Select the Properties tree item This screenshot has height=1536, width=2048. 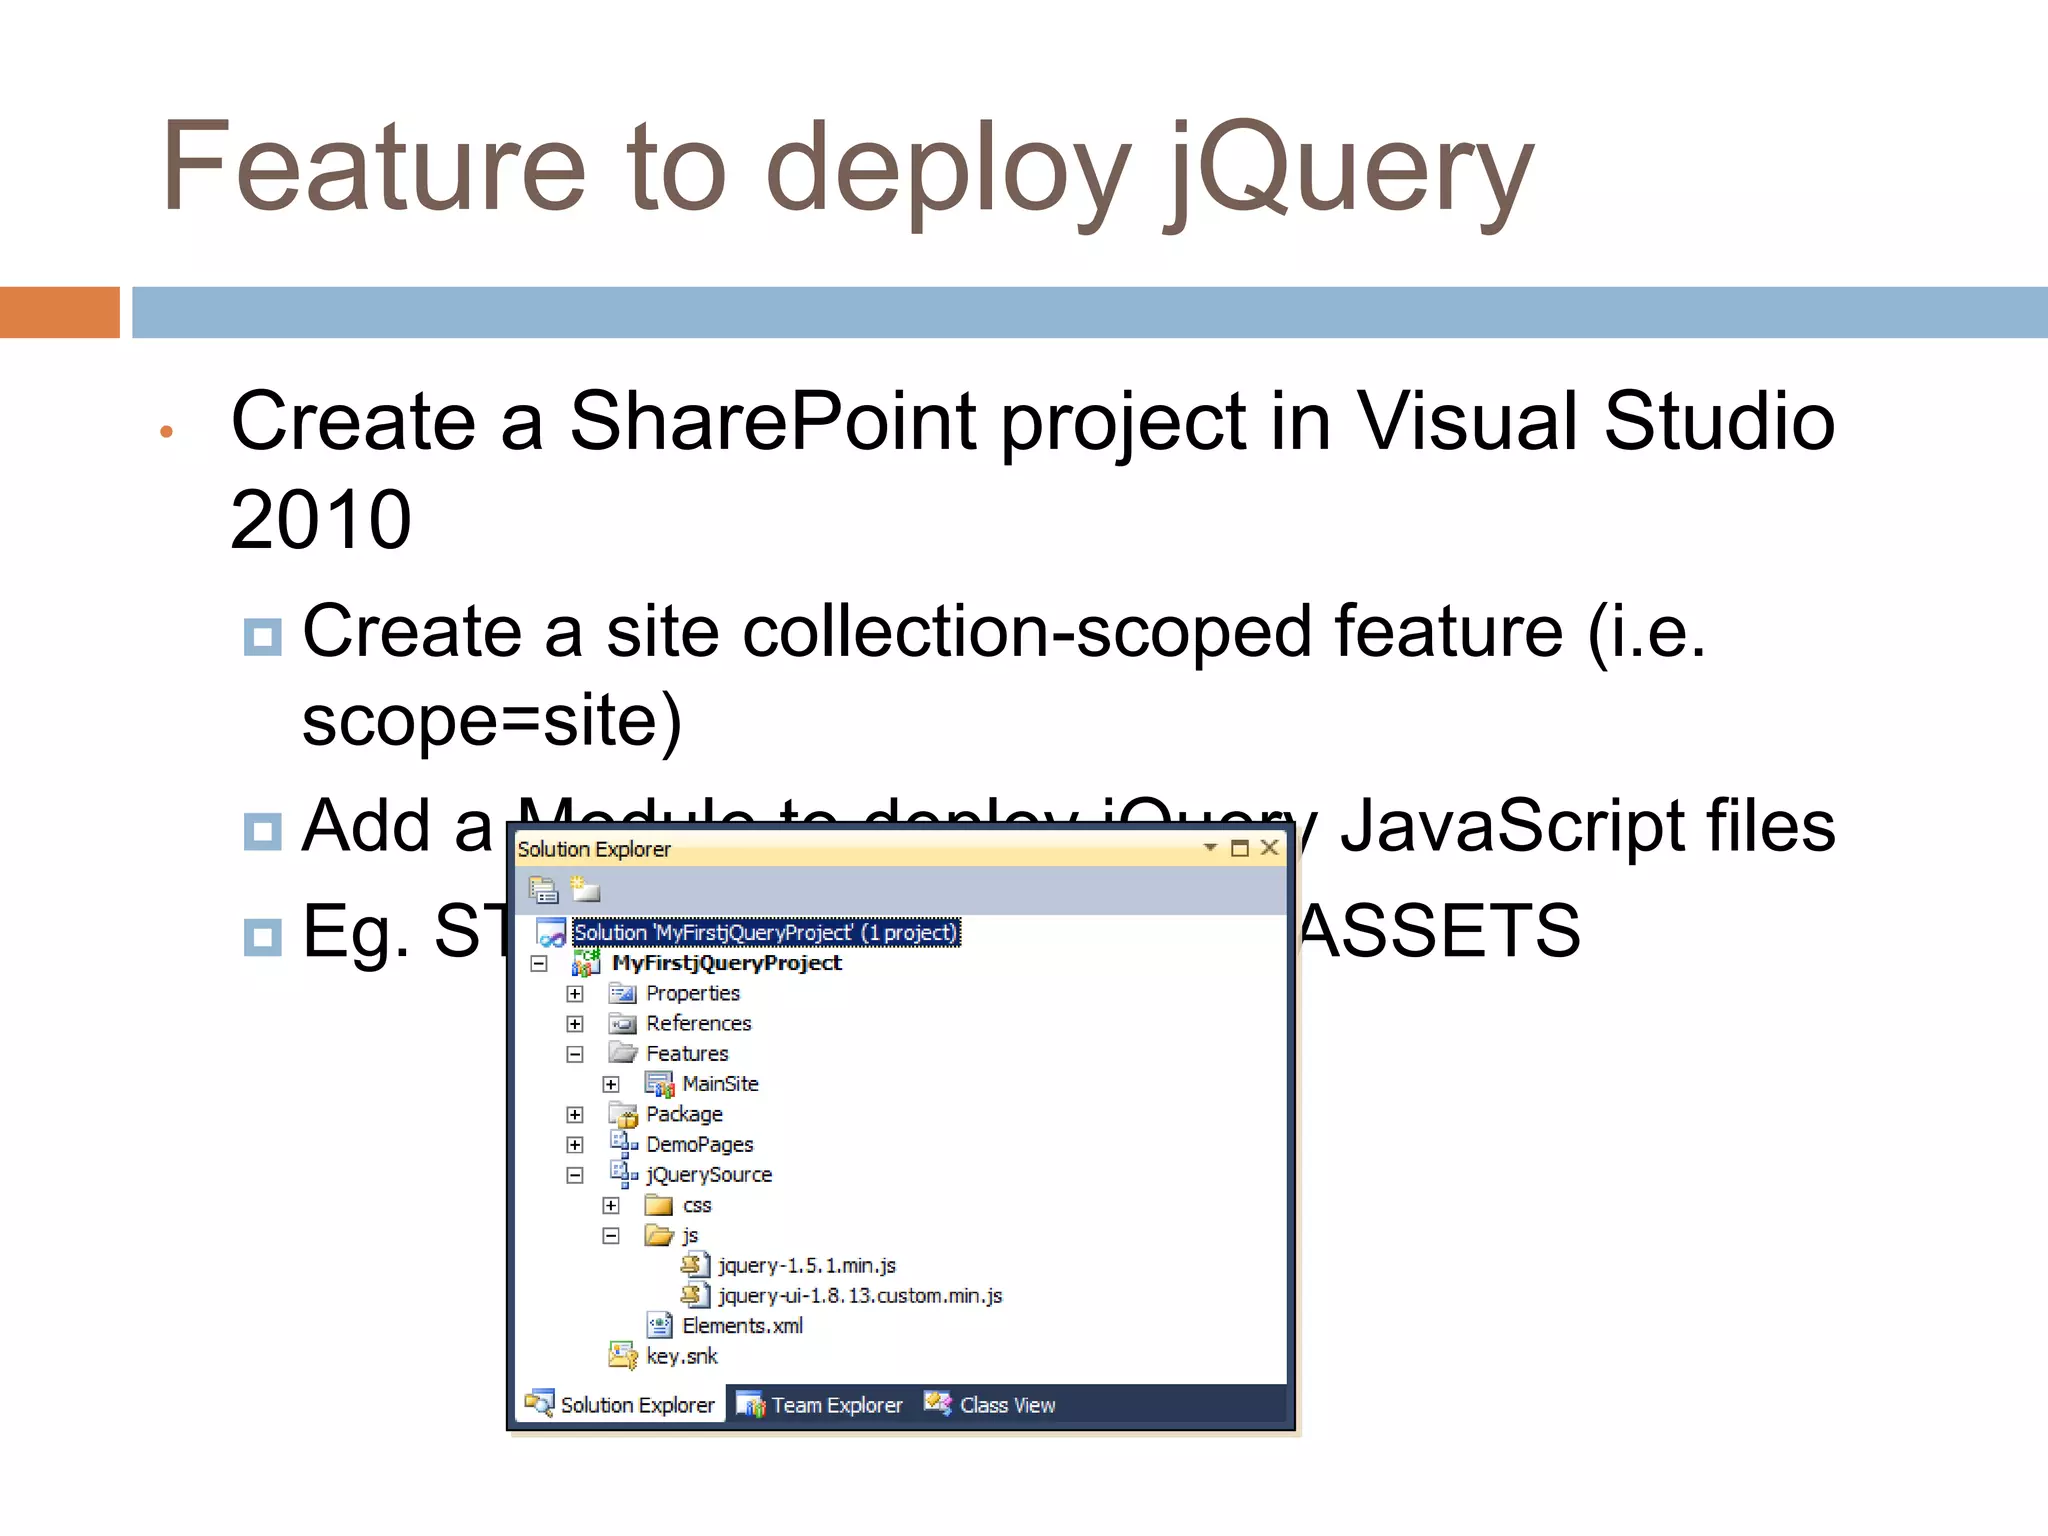tap(693, 993)
